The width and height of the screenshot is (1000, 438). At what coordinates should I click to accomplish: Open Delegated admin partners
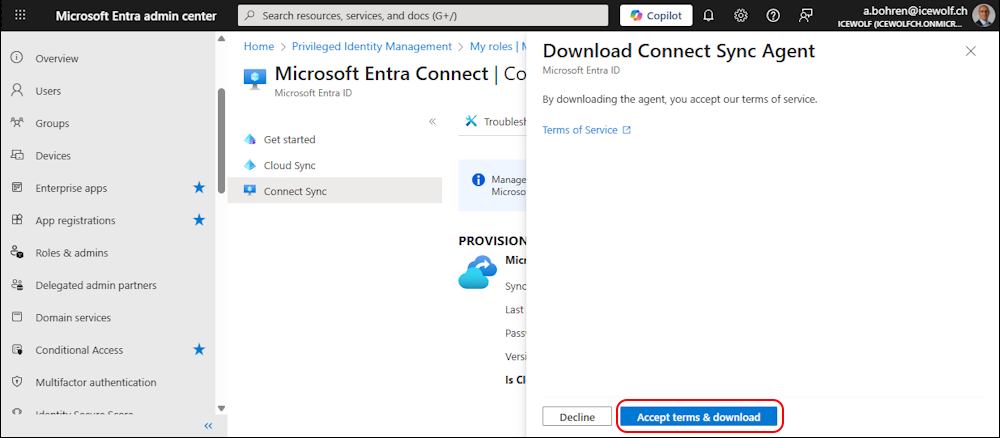point(96,286)
